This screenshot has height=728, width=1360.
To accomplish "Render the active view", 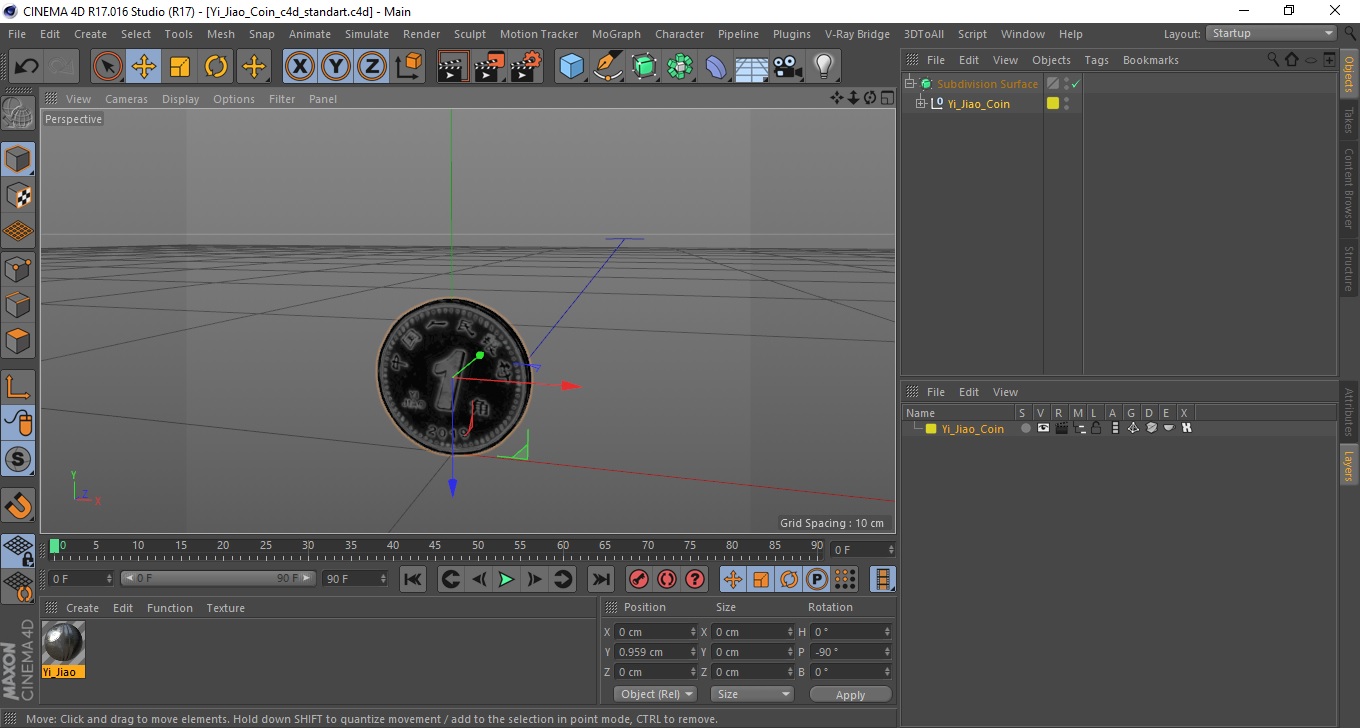I will pos(453,67).
